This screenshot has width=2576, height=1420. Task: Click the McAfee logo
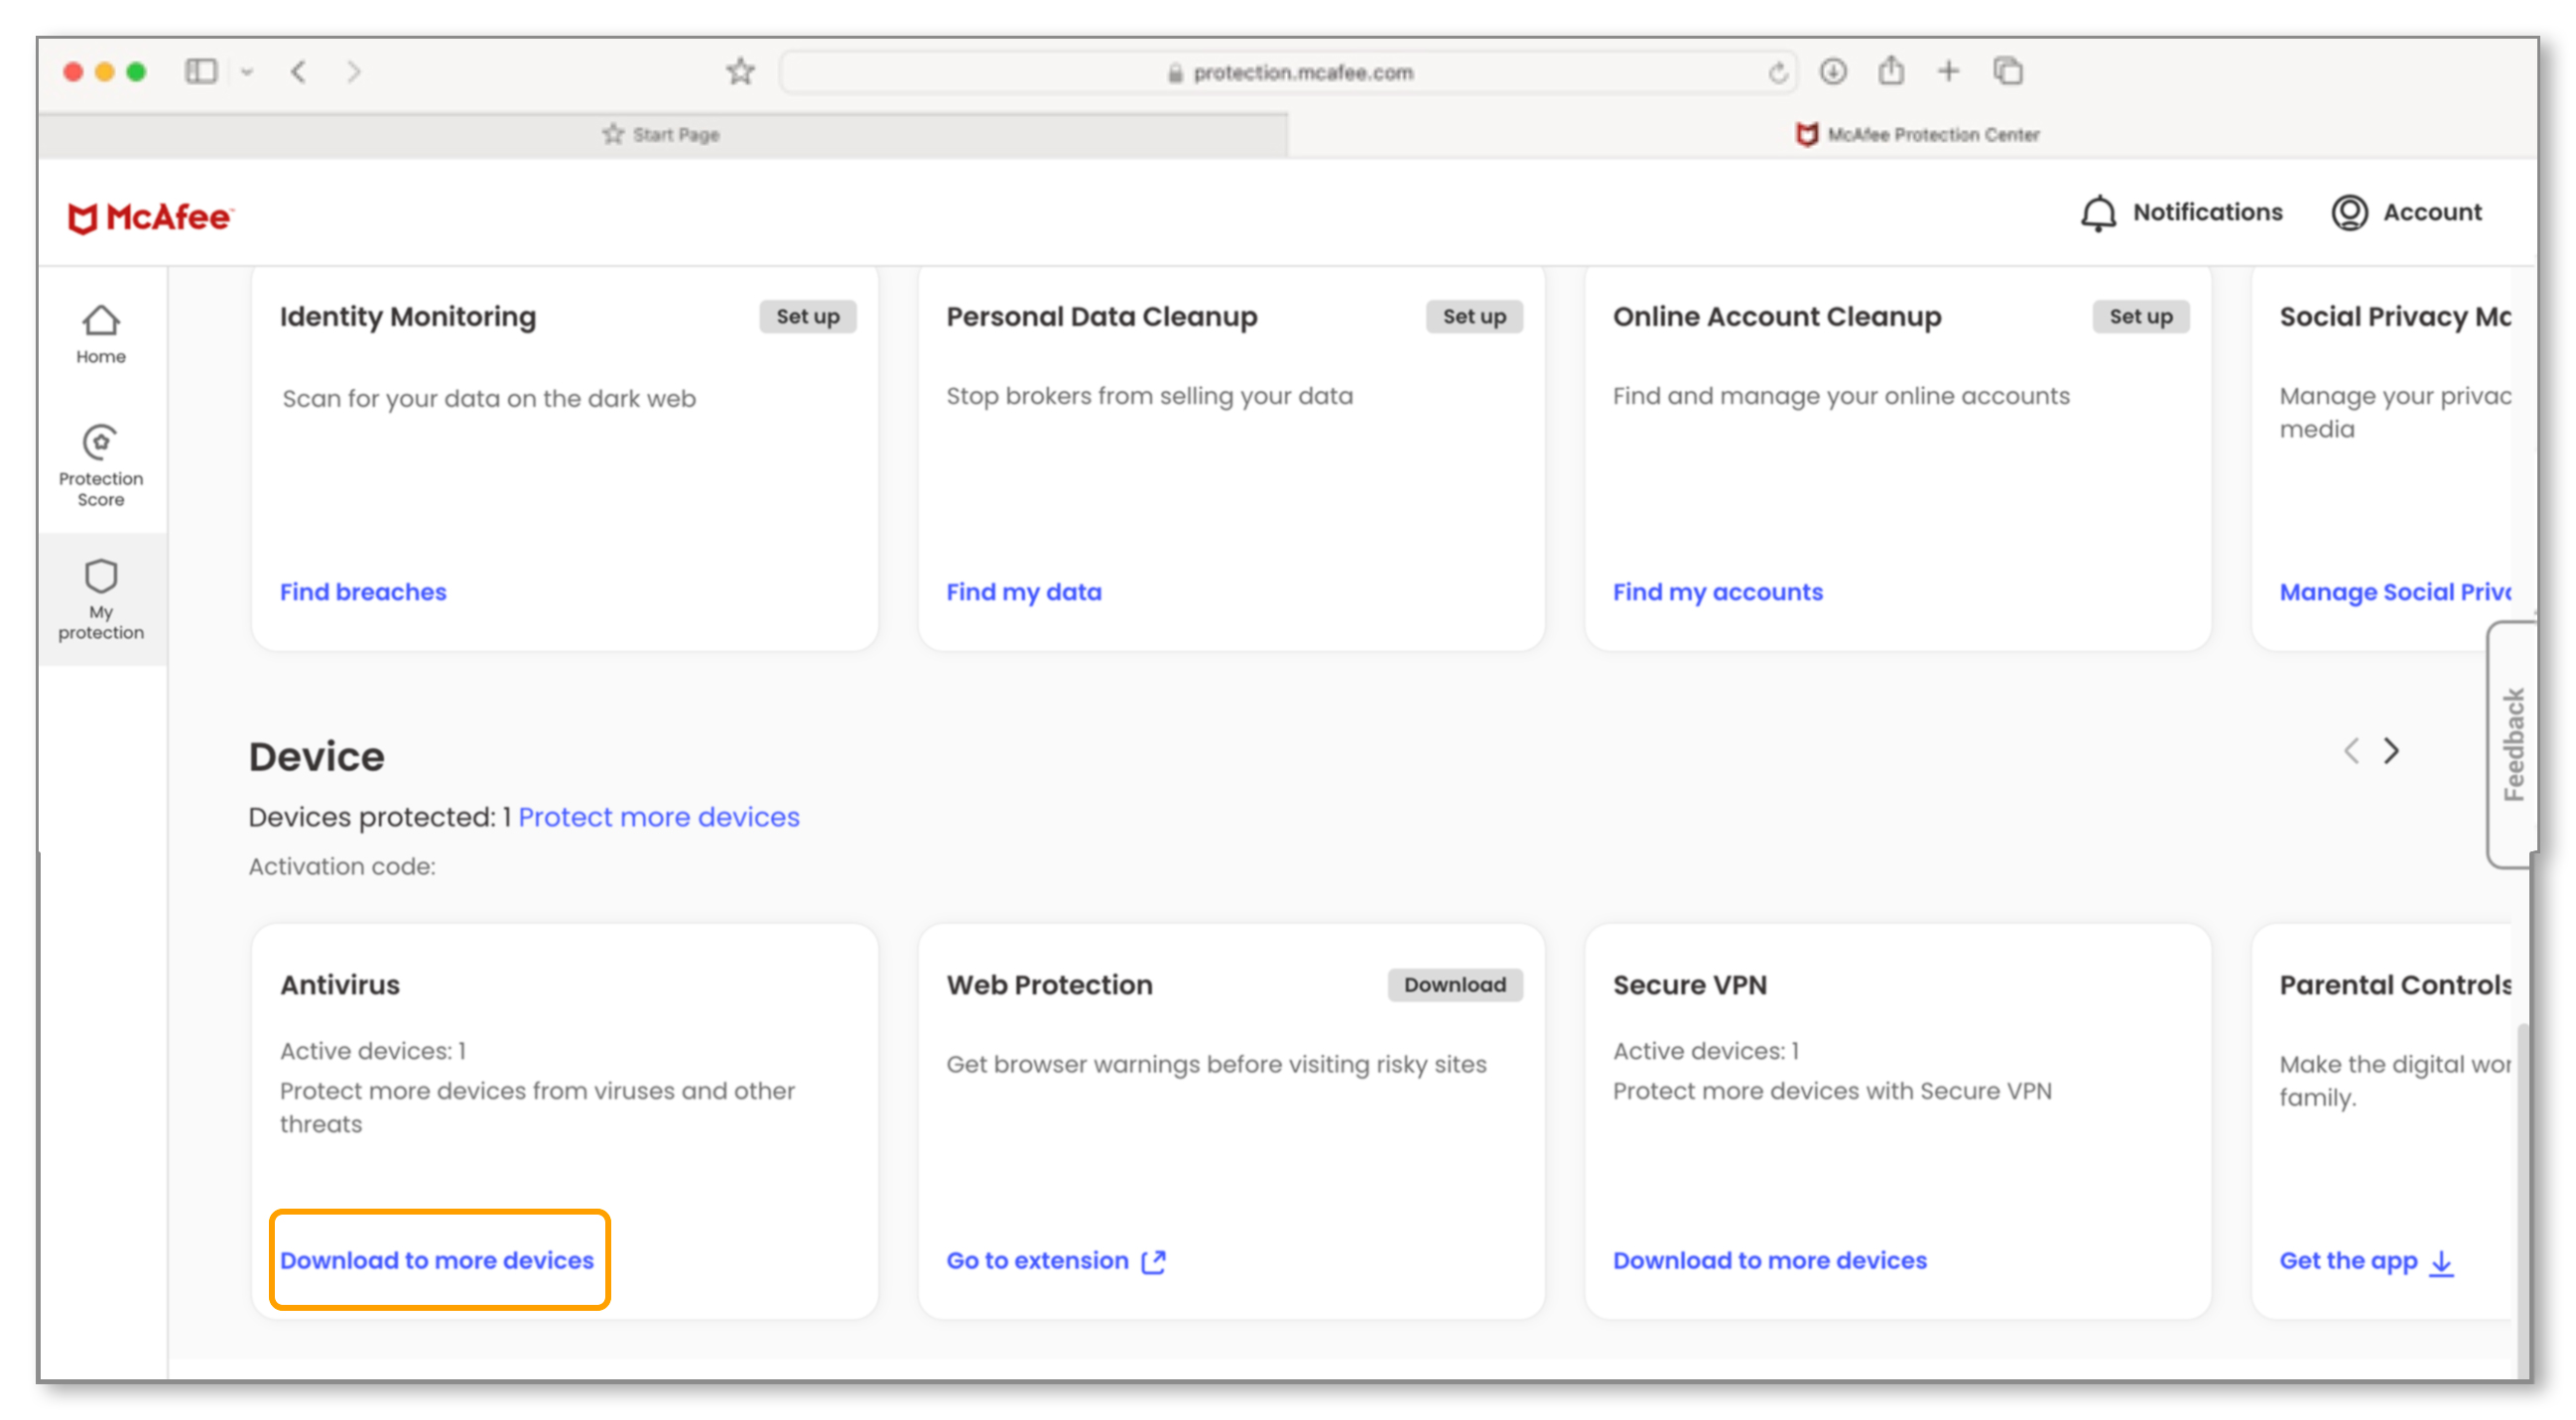click(150, 217)
